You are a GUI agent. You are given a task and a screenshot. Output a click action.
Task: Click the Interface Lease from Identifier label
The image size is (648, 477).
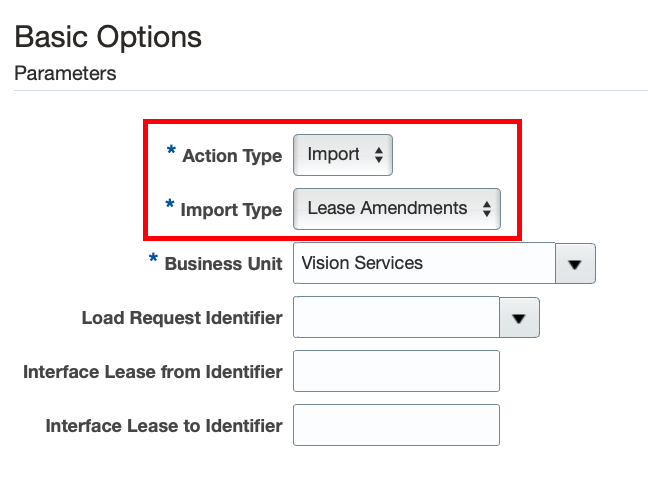pos(152,372)
